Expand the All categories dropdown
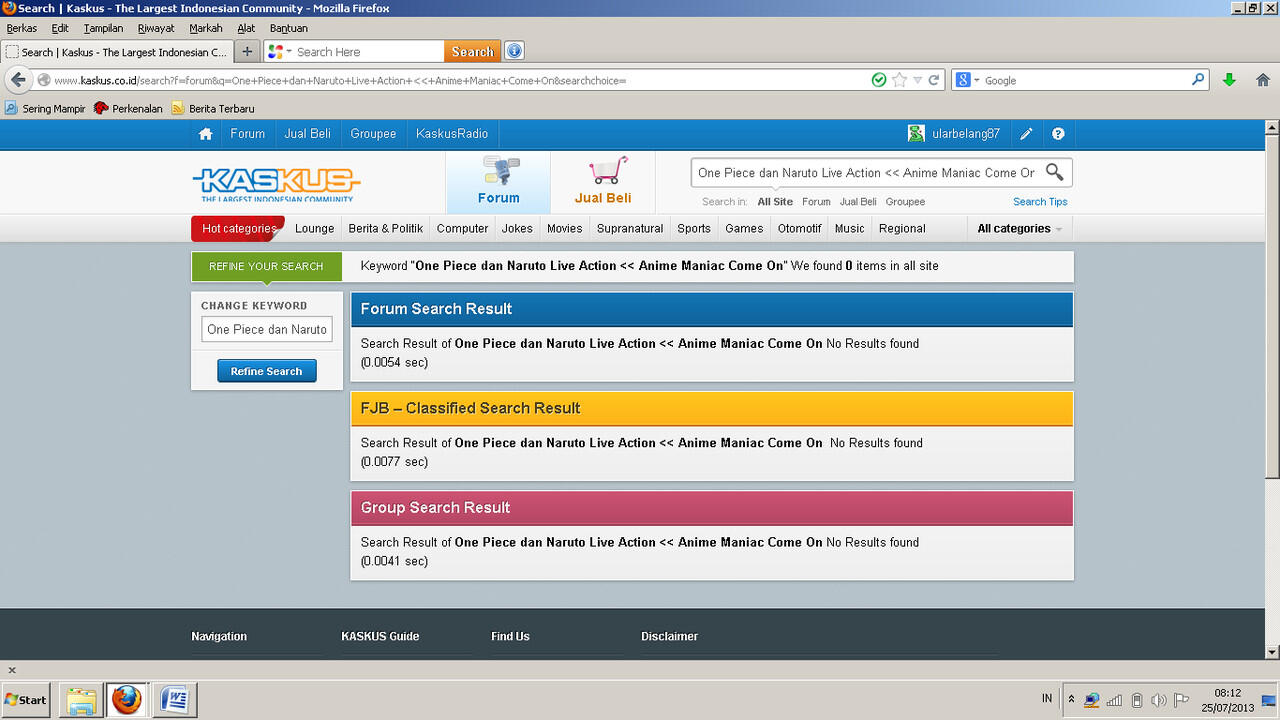Image resolution: width=1280 pixels, height=720 pixels. click(1019, 229)
